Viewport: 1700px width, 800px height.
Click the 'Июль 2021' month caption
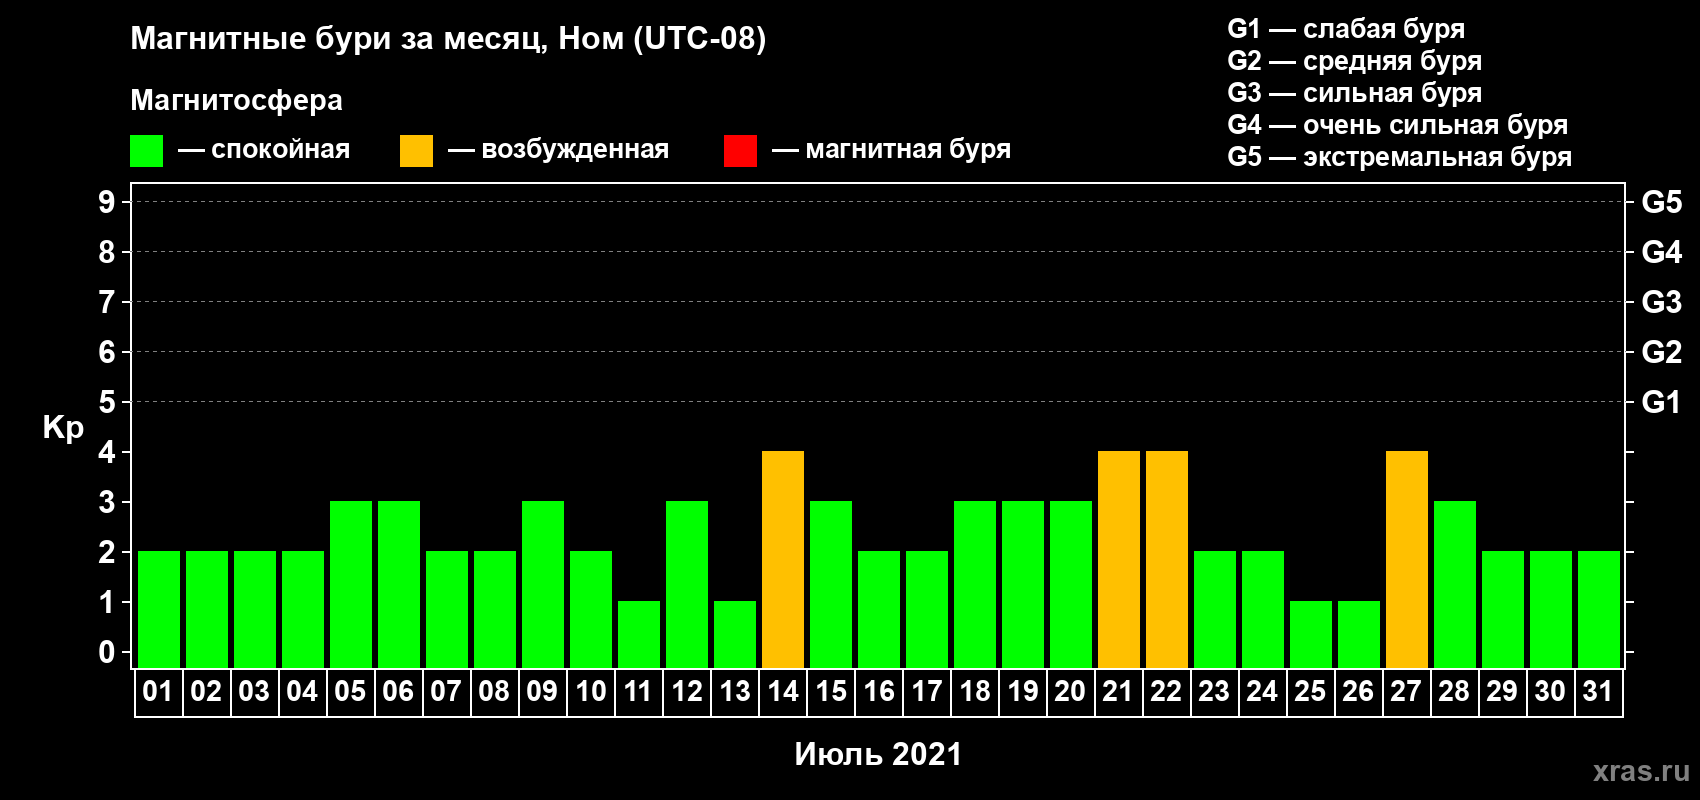tap(878, 754)
